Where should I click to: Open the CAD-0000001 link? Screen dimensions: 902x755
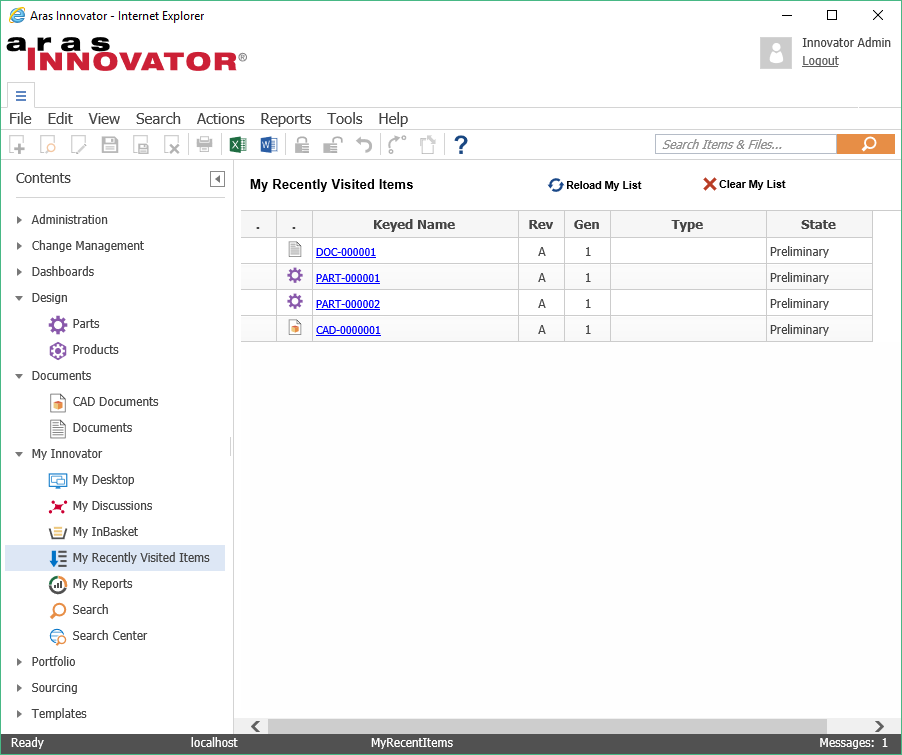click(348, 330)
